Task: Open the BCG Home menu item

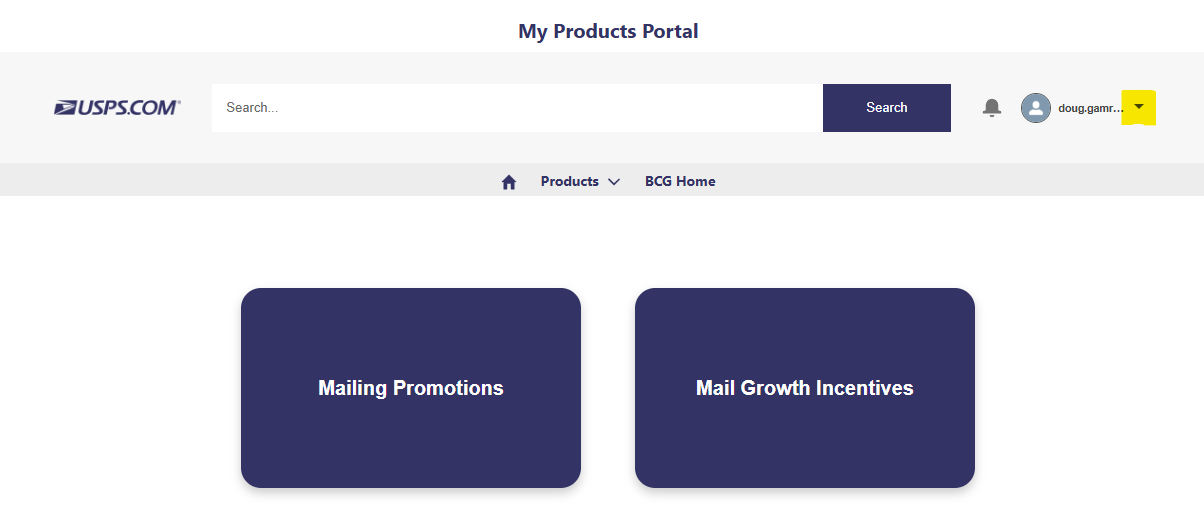Action: (680, 181)
